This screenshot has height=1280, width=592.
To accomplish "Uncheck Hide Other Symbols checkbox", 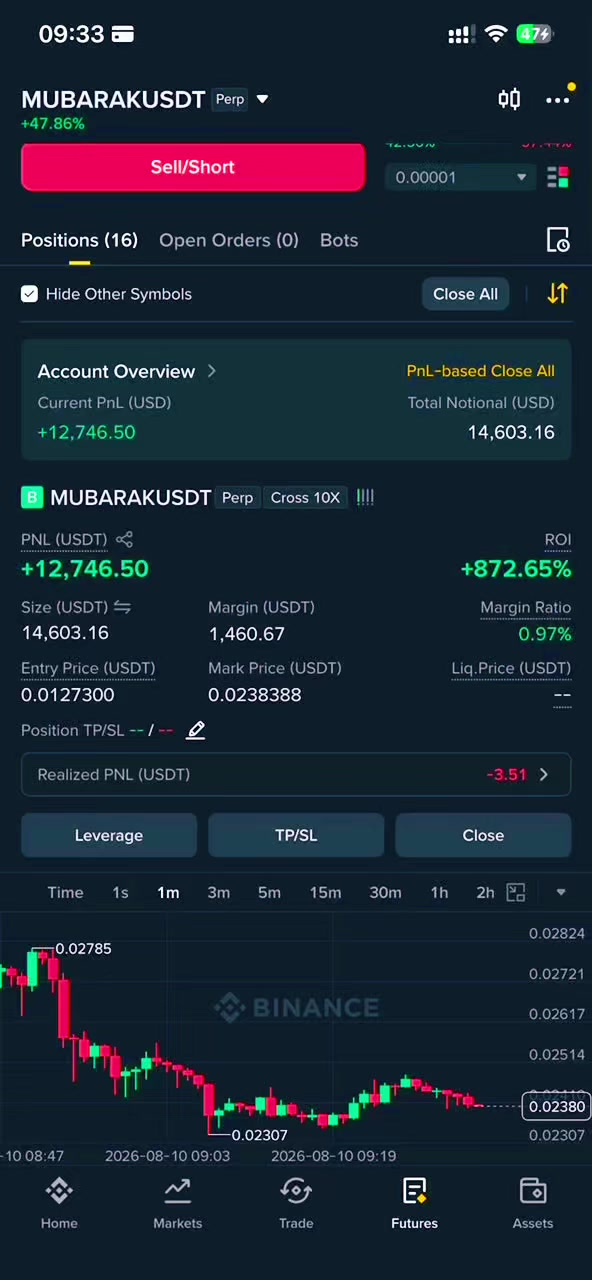I will pos(29,294).
